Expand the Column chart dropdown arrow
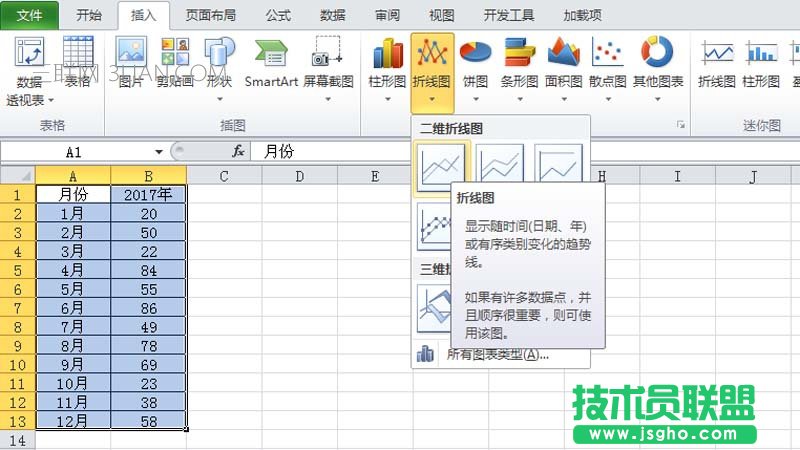The image size is (800, 450). click(x=388, y=99)
